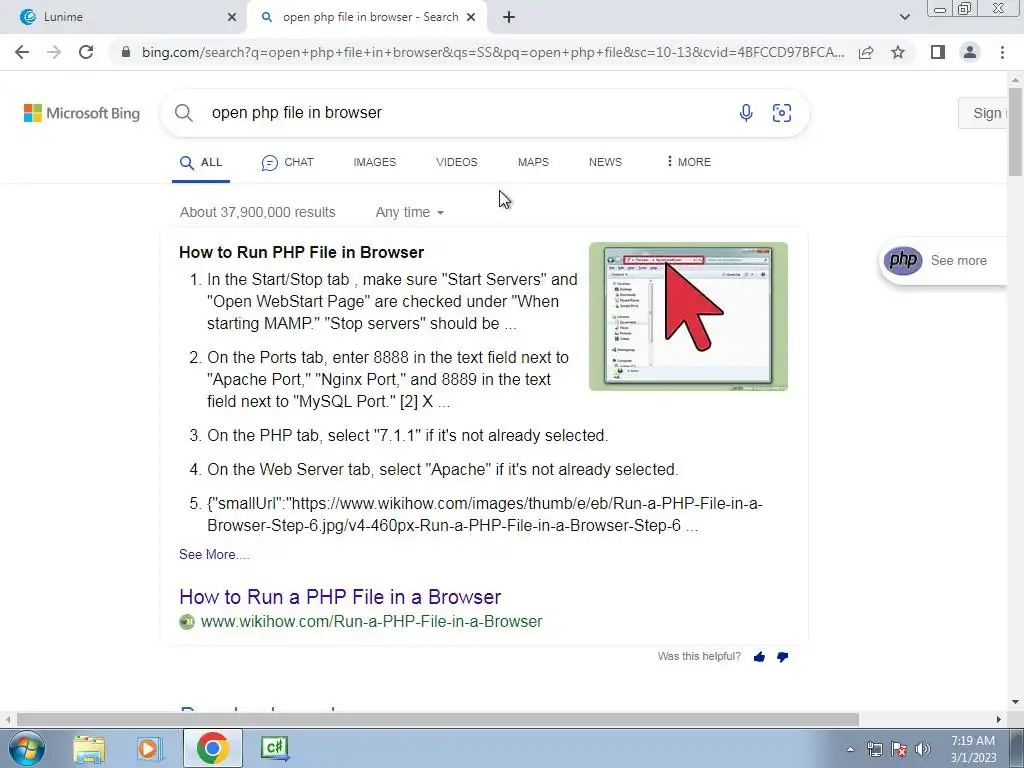
Task: Click the Microsoft Bing logo
Action: coord(82,113)
